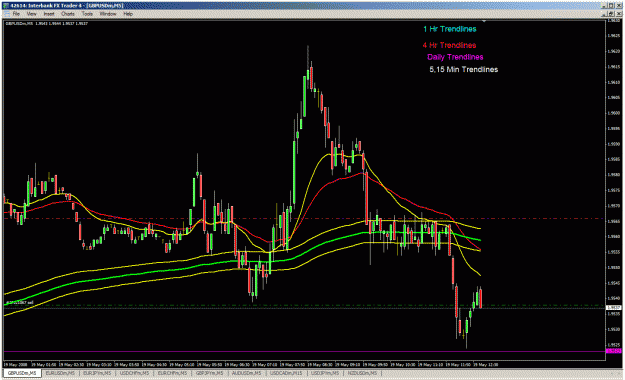Switch to the EURJPYm,M5 chart tab
The height and width of the screenshot is (380, 625).
[96, 373]
